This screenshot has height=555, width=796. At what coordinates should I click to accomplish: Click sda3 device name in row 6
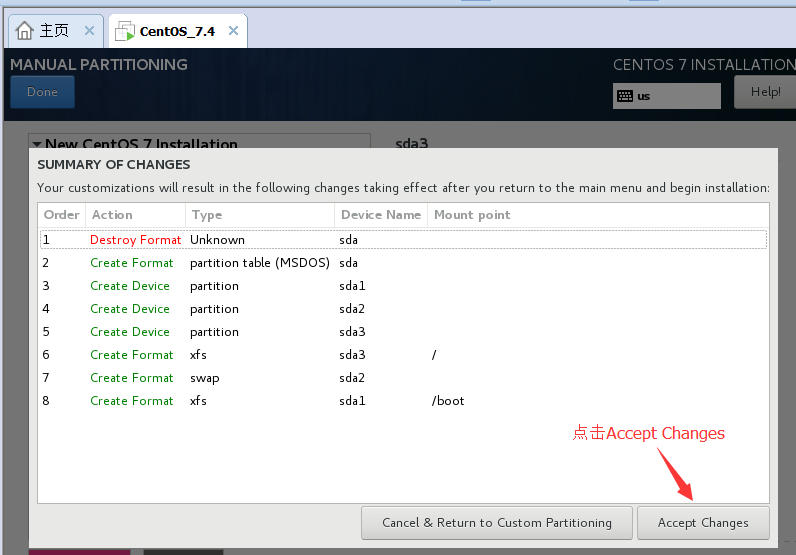352,355
